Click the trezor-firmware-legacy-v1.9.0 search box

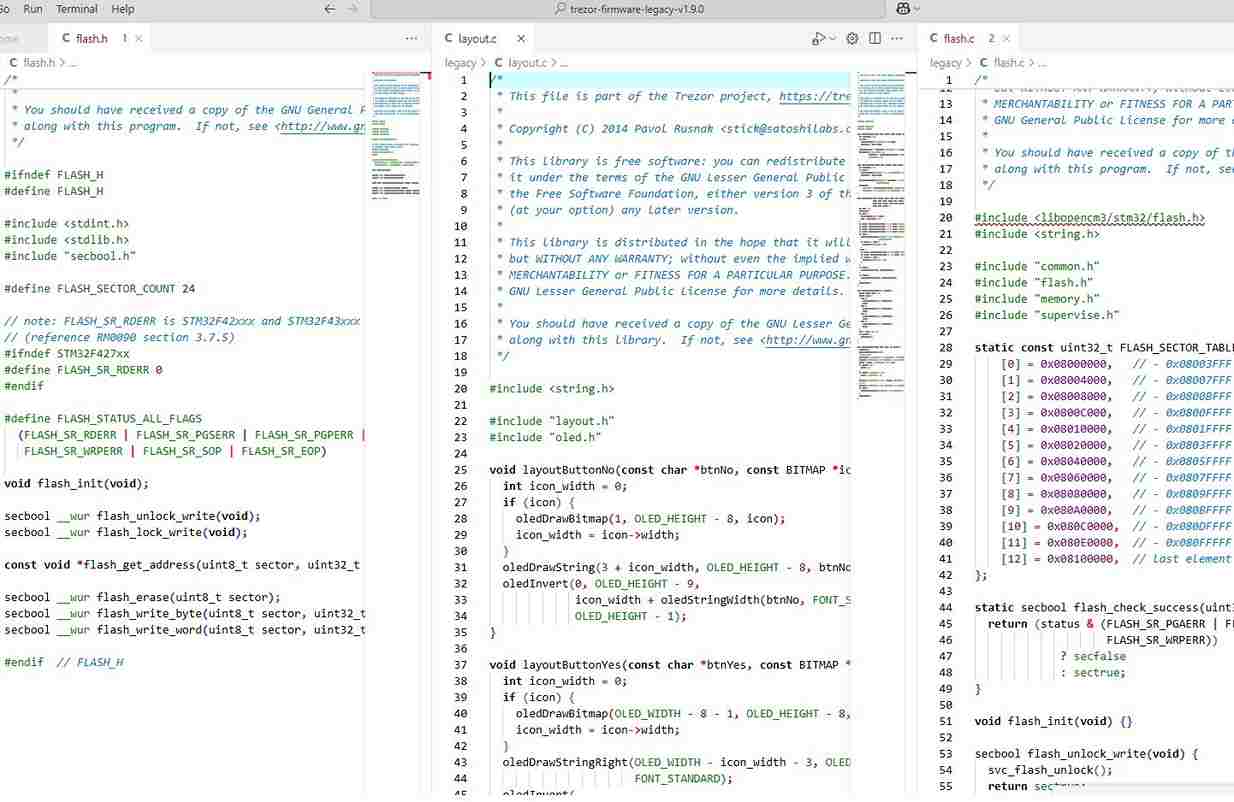click(627, 9)
